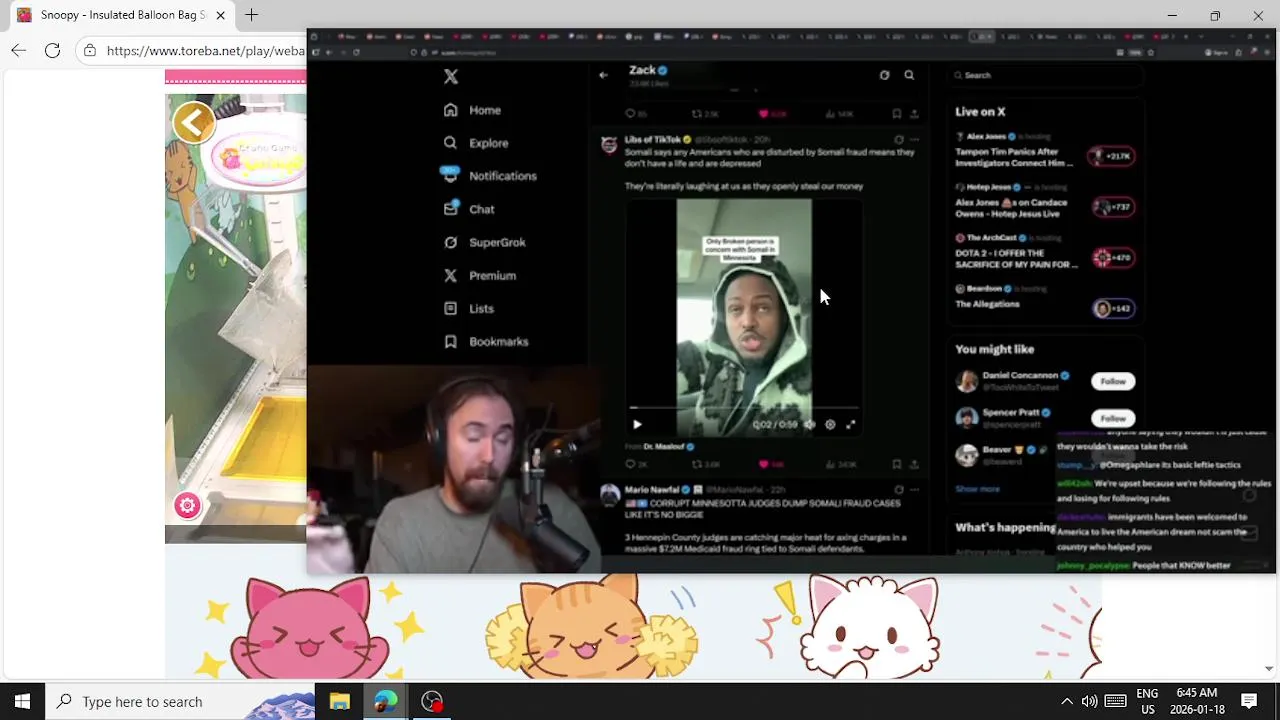This screenshot has height=720, width=1280.
Task: Open the Mario Nawfal profile avatar
Action: tap(609, 495)
